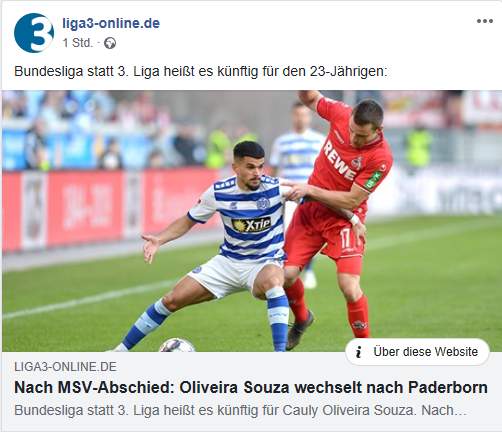
Task: Click the REWE logo on the red jersey
Action: (x=339, y=160)
